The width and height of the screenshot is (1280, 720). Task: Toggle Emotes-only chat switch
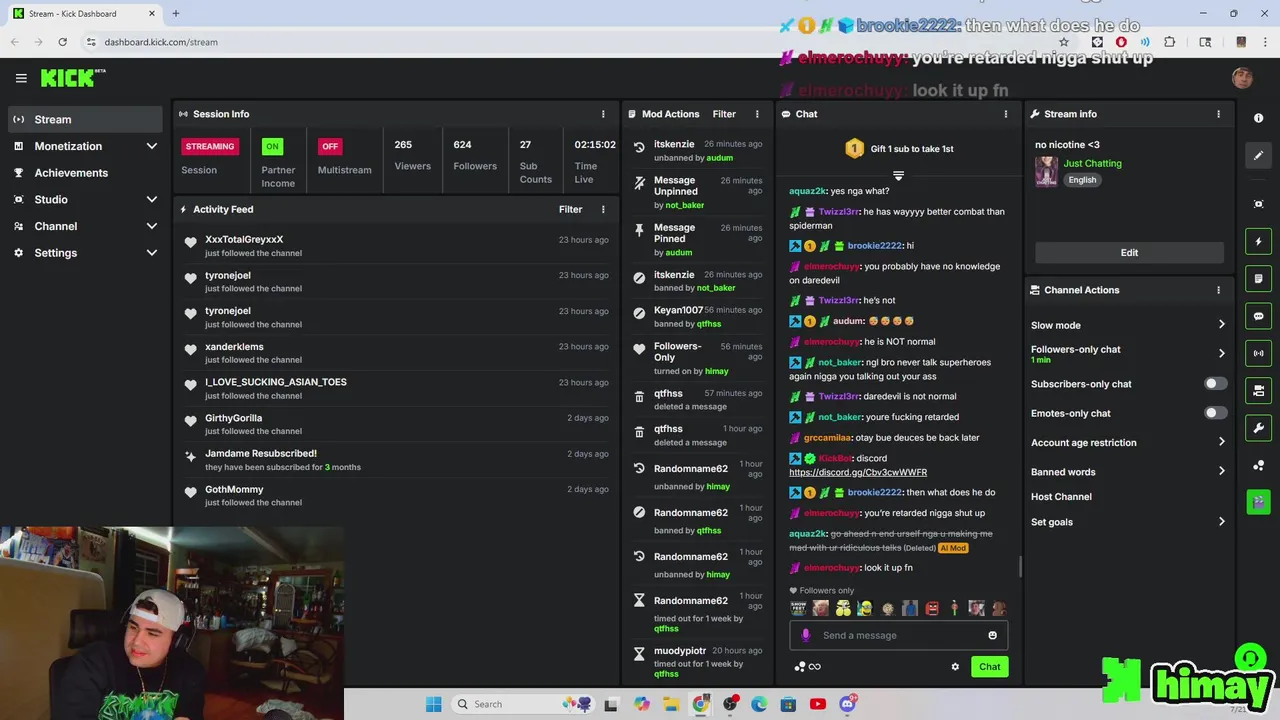(x=1214, y=413)
